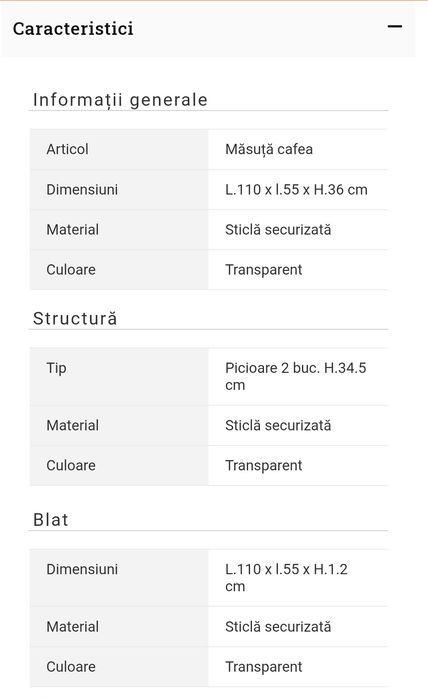Screen dimensions: 428x699
Task: Select Sticlă securizată in Blat table
Action: 278,626
